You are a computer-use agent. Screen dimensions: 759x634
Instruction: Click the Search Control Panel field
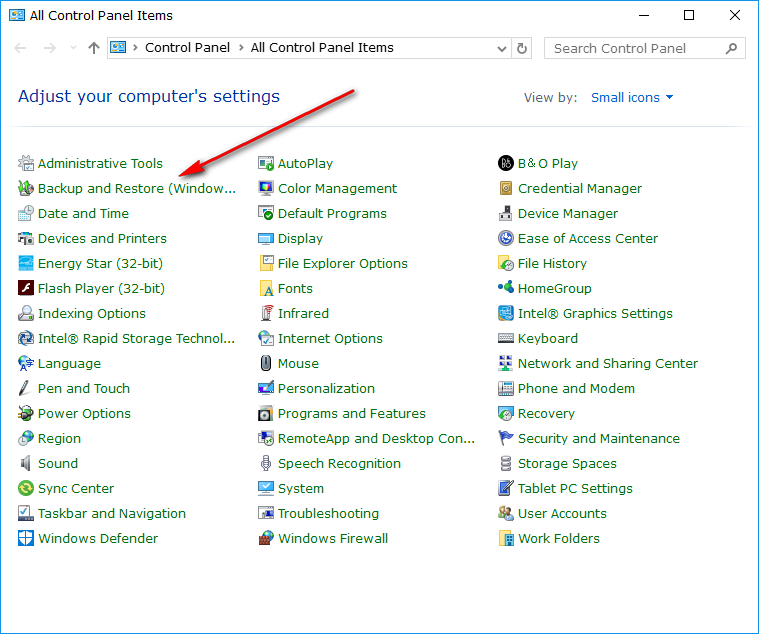(x=645, y=48)
